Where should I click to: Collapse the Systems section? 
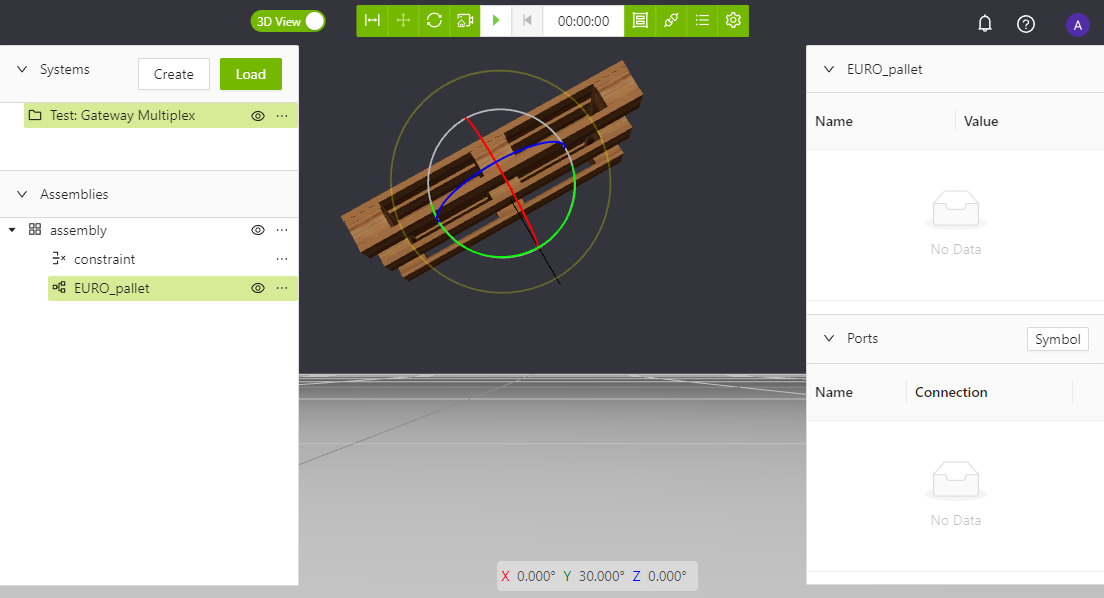click(22, 70)
